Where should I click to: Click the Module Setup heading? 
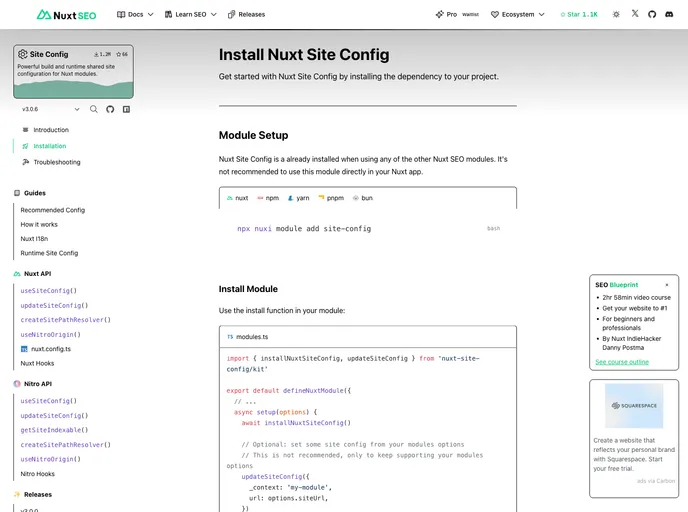coord(253,135)
